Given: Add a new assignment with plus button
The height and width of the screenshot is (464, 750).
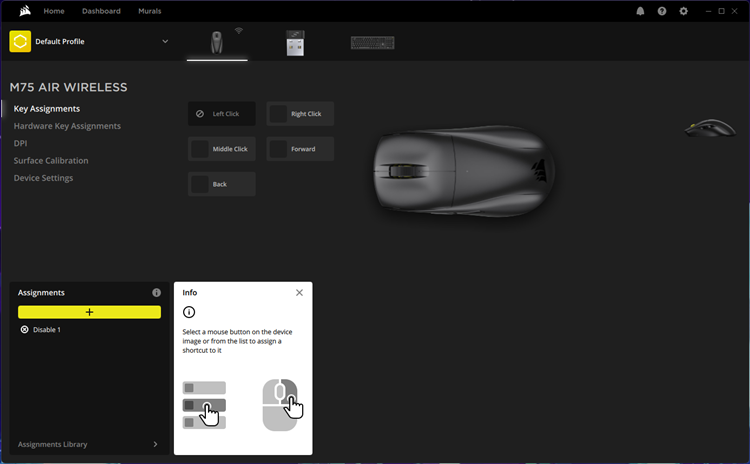Looking at the screenshot, I should point(89,312).
